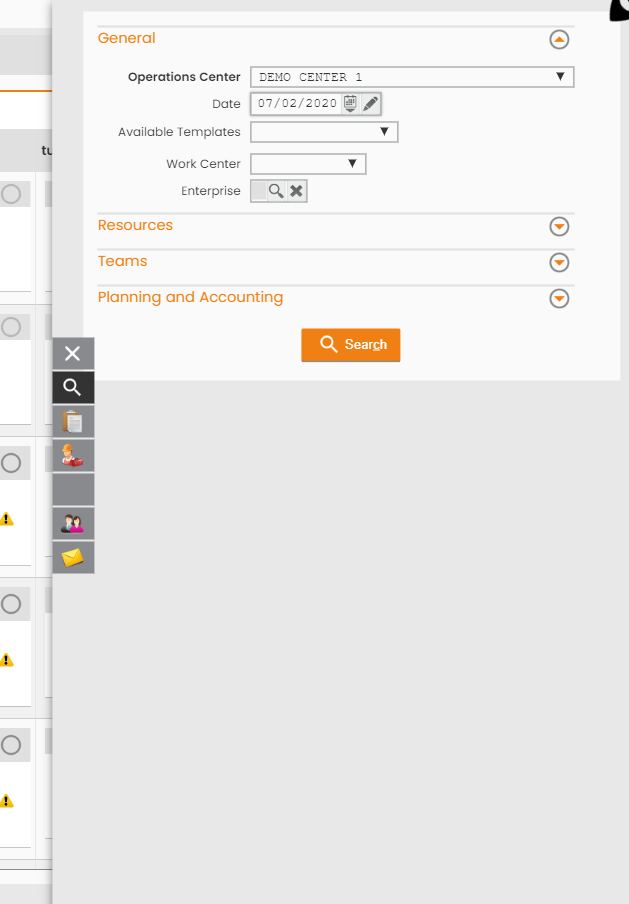Expand the Teams section
This screenshot has height=904, width=629.
[x=559, y=262]
